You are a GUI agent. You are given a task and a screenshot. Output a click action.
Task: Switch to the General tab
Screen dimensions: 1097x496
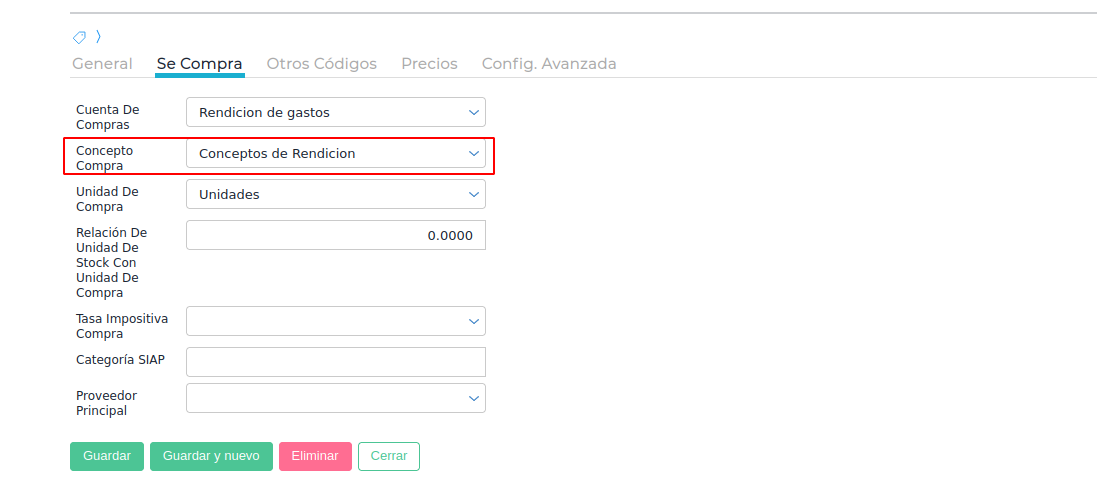pos(102,64)
